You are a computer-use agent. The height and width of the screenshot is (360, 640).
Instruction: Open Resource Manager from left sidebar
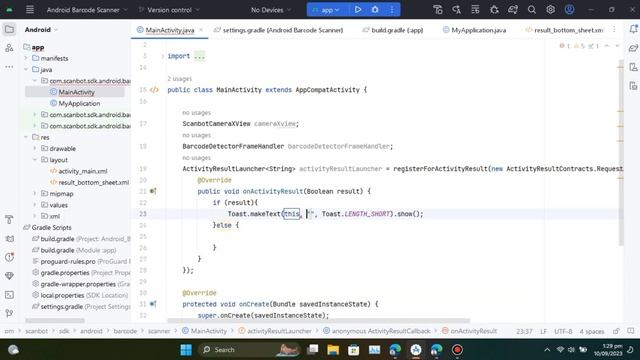point(9,48)
